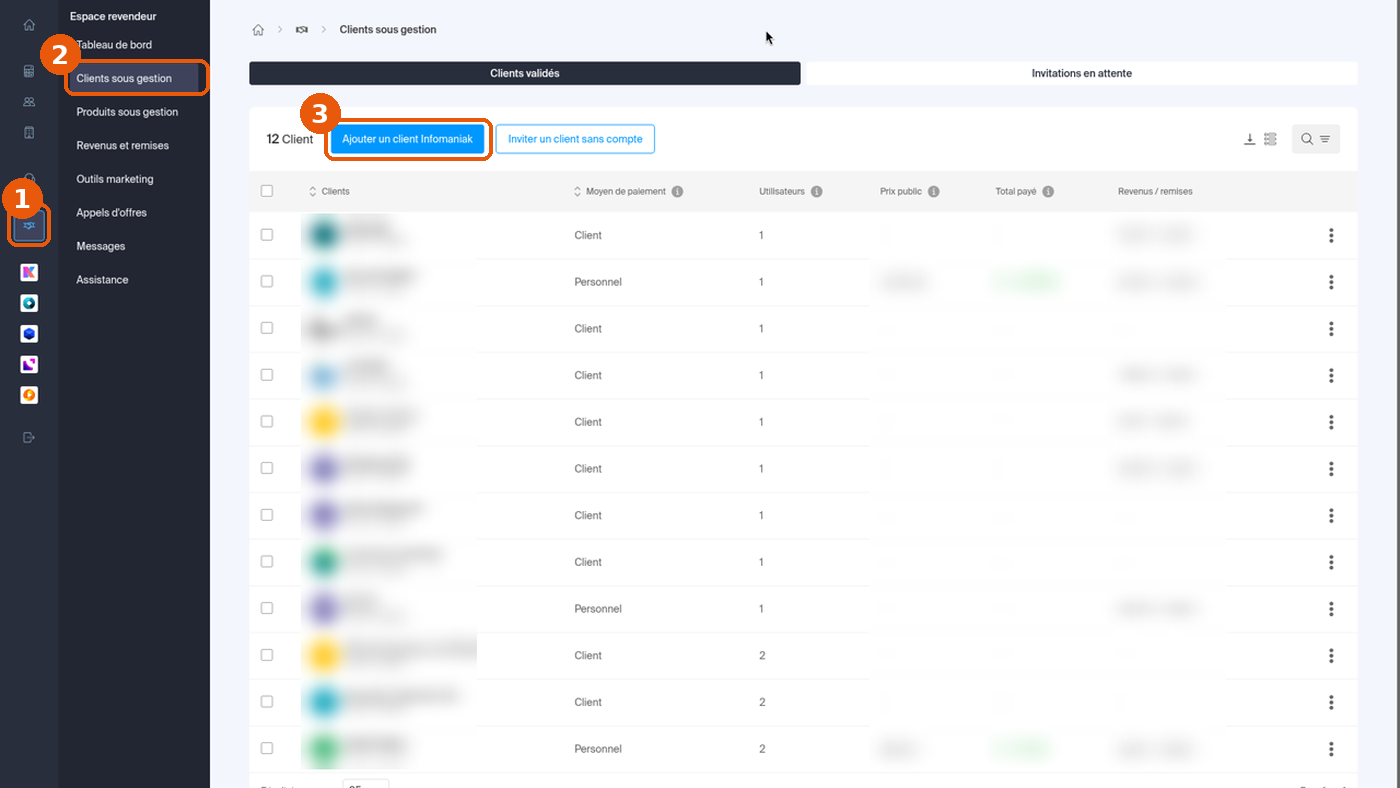Open Assistance in the sidebar
1400x788 pixels.
click(x=102, y=280)
